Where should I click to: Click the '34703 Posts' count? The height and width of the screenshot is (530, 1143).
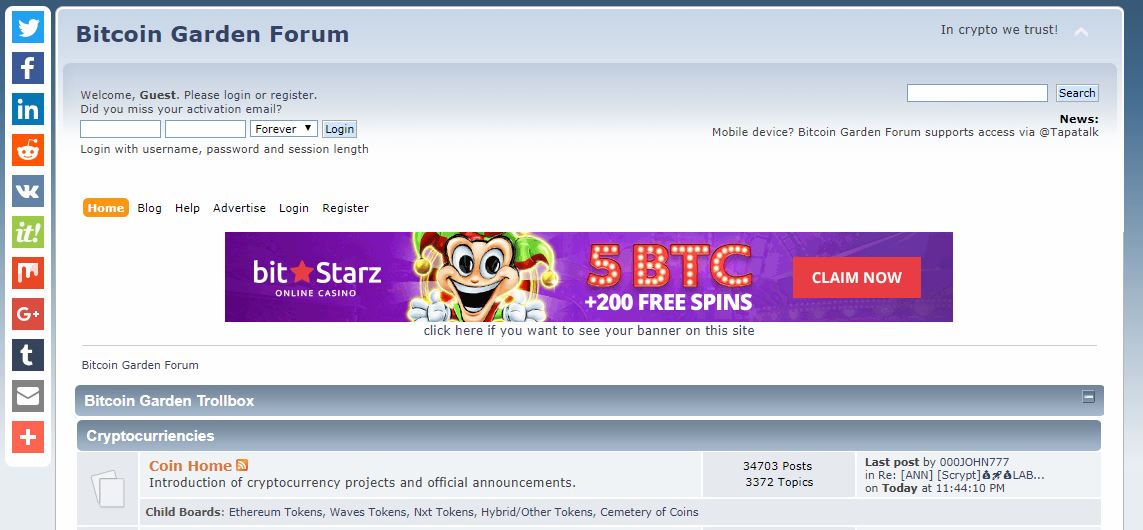pos(777,466)
